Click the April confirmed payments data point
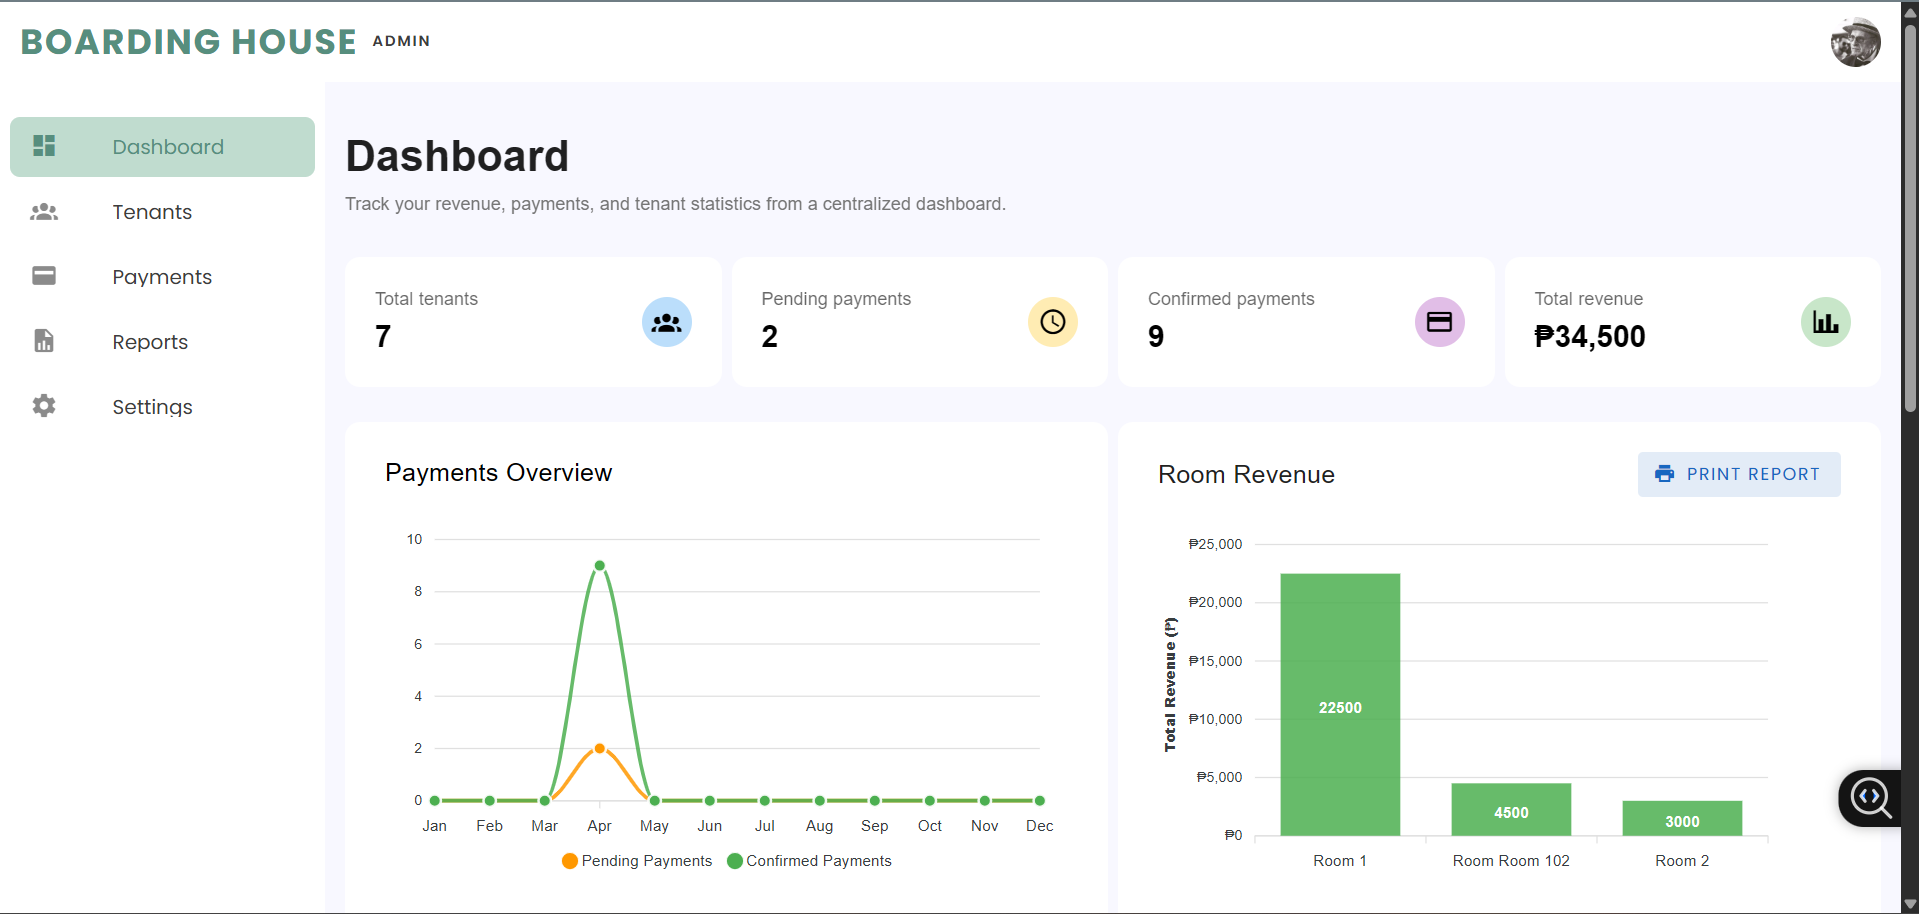The width and height of the screenshot is (1919, 914). click(x=600, y=566)
